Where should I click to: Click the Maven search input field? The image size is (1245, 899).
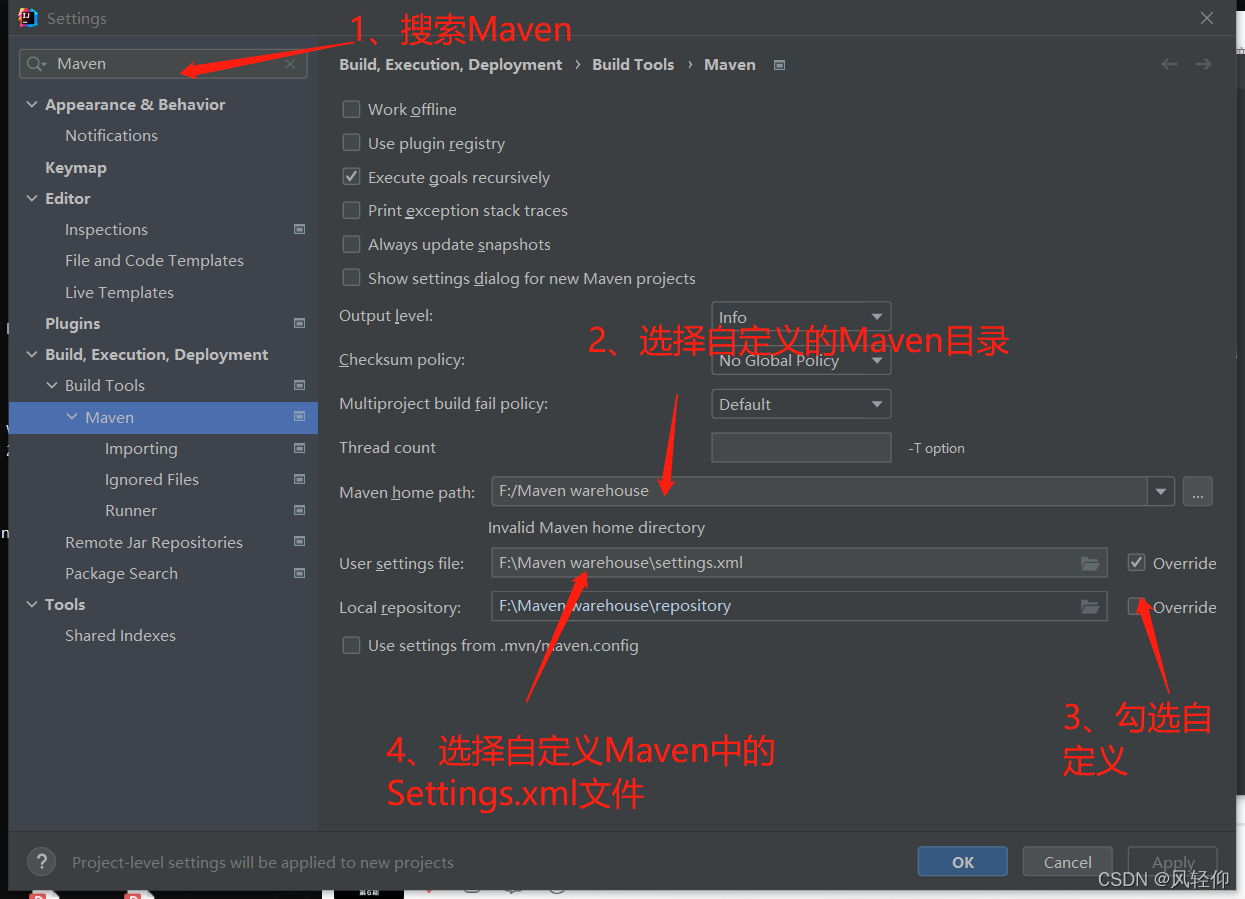tap(165, 64)
